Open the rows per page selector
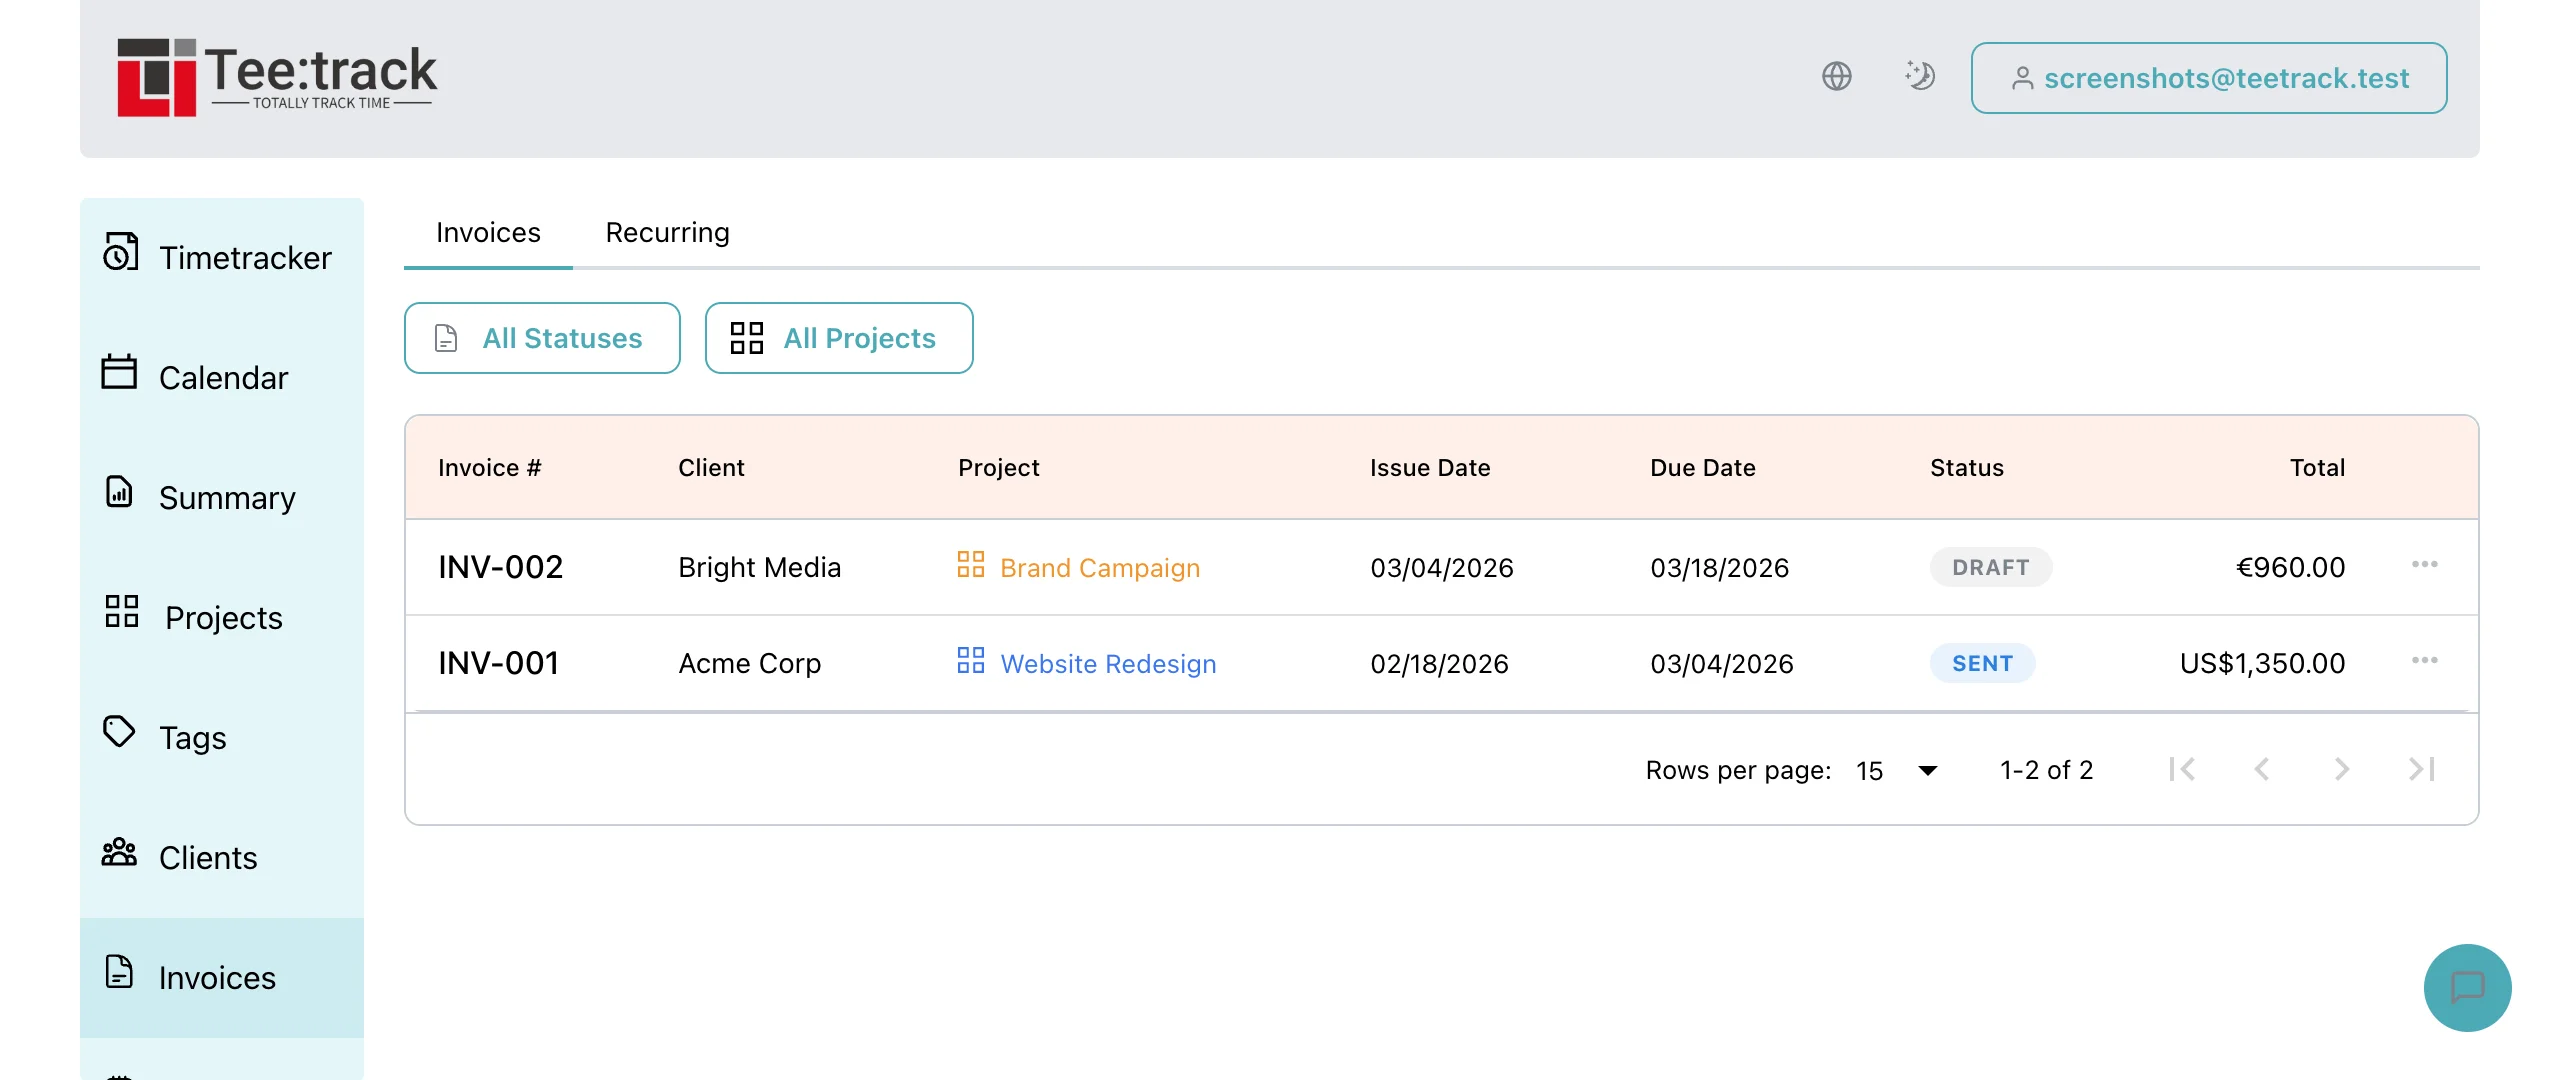The height and width of the screenshot is (1080, 2560). coord(1897,770)
